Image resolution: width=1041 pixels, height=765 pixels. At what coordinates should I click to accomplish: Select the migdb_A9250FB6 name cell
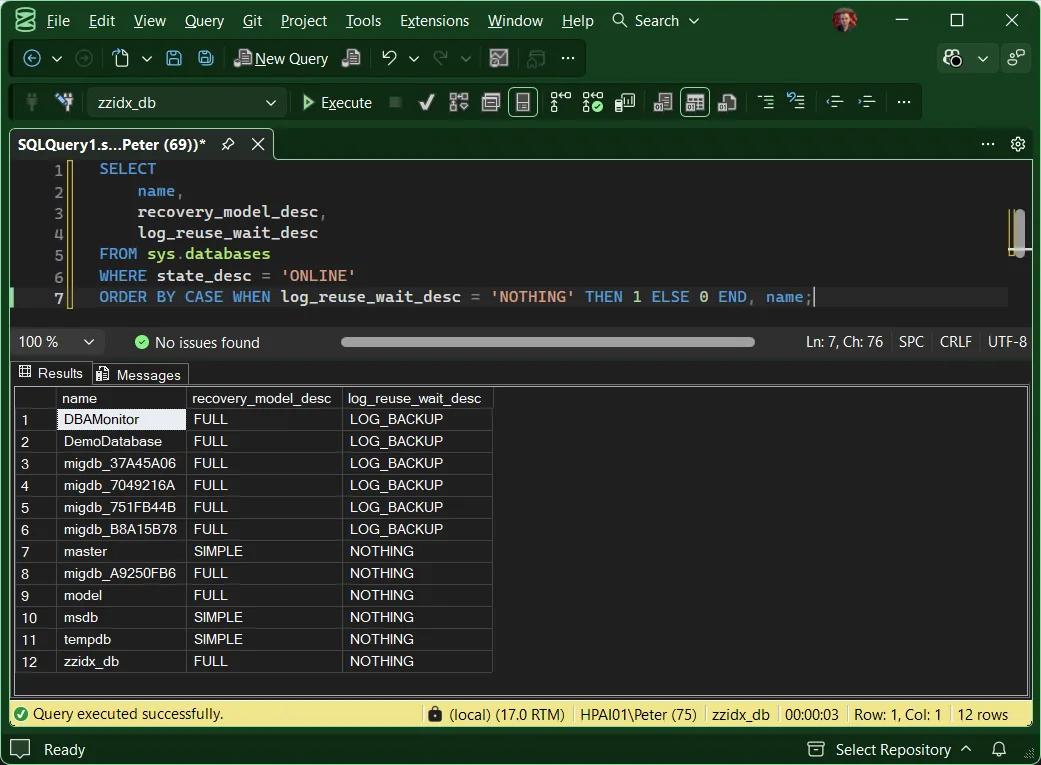tap(121, 573)
